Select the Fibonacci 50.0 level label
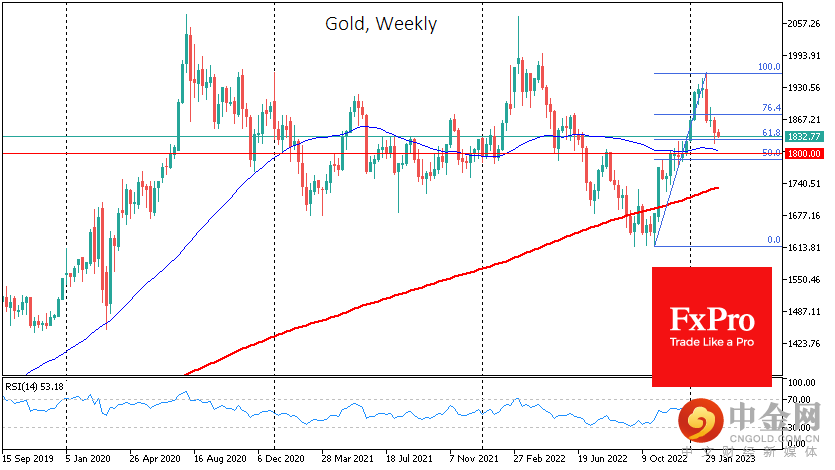The height and width of the screenshot is (470, 835). click(x=770, y=153)
